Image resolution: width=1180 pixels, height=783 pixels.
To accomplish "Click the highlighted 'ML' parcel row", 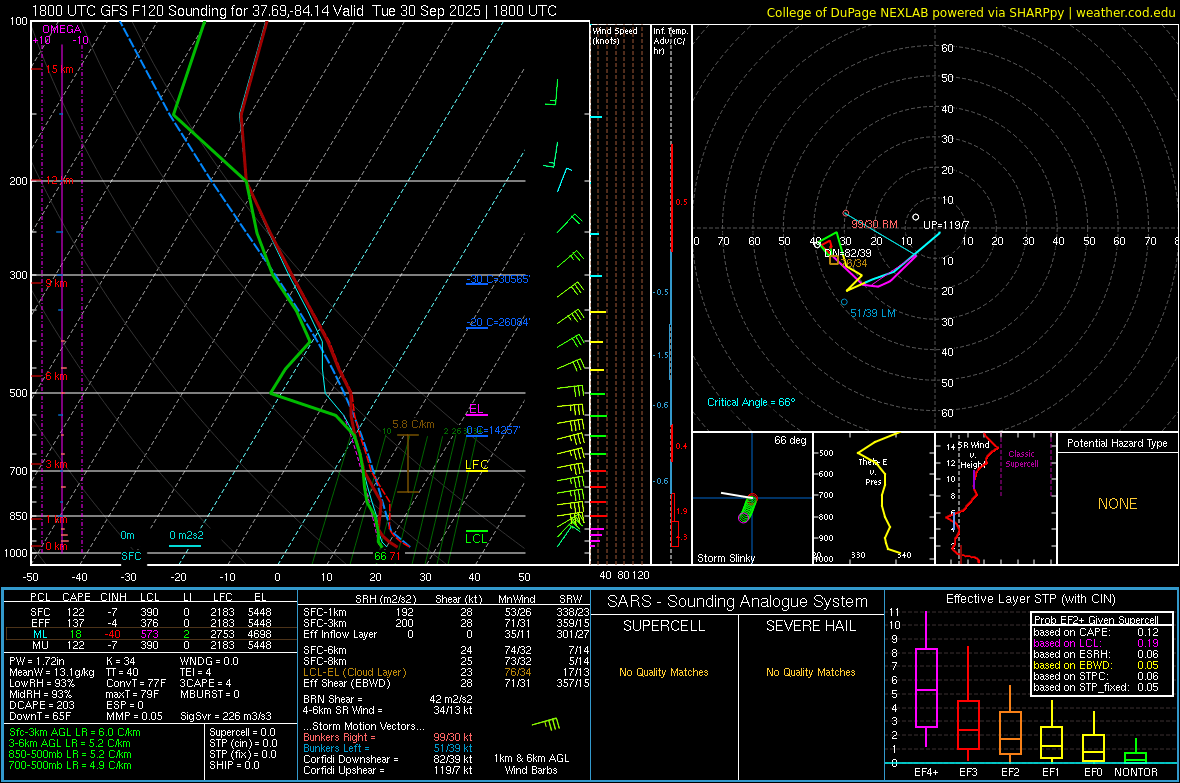I will coord(149,634).
